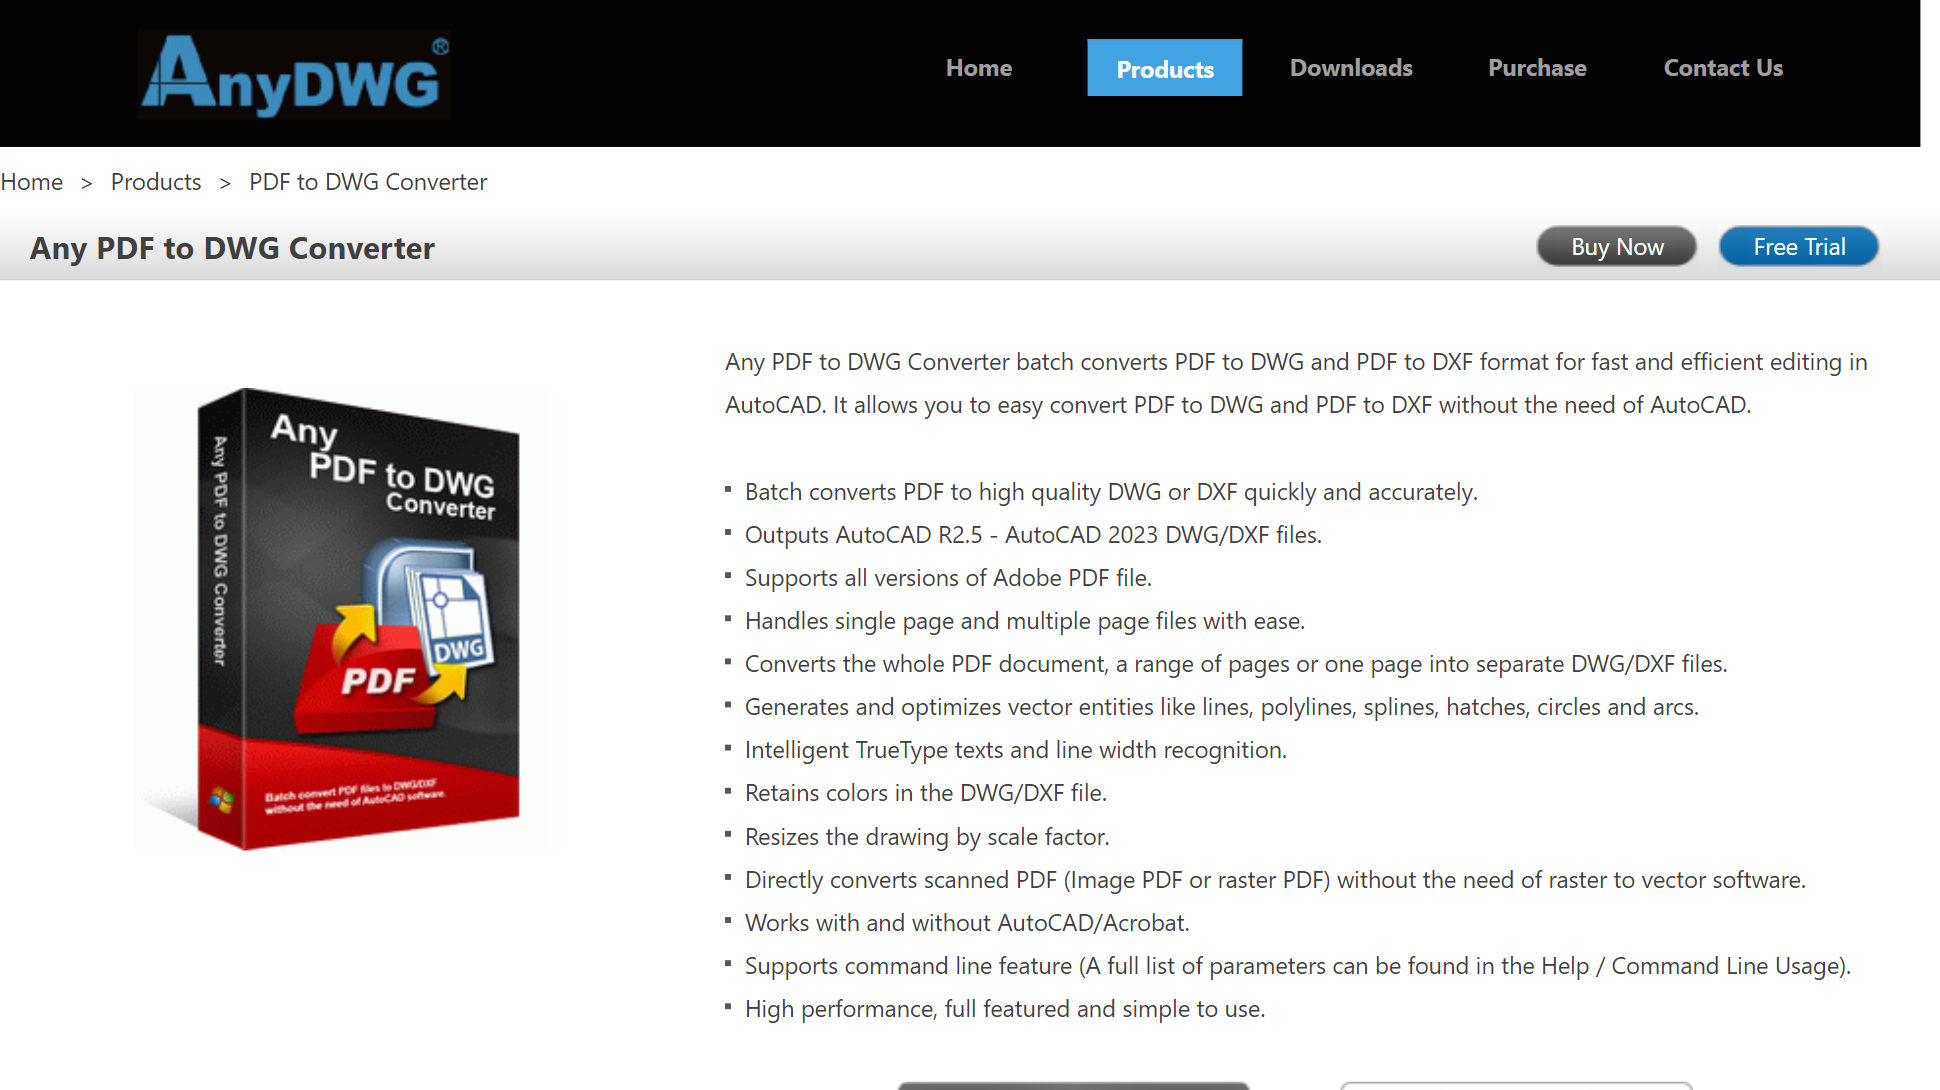Click the Products breadcrumb link
The image size is (1940, 1090).
(156, 183)
